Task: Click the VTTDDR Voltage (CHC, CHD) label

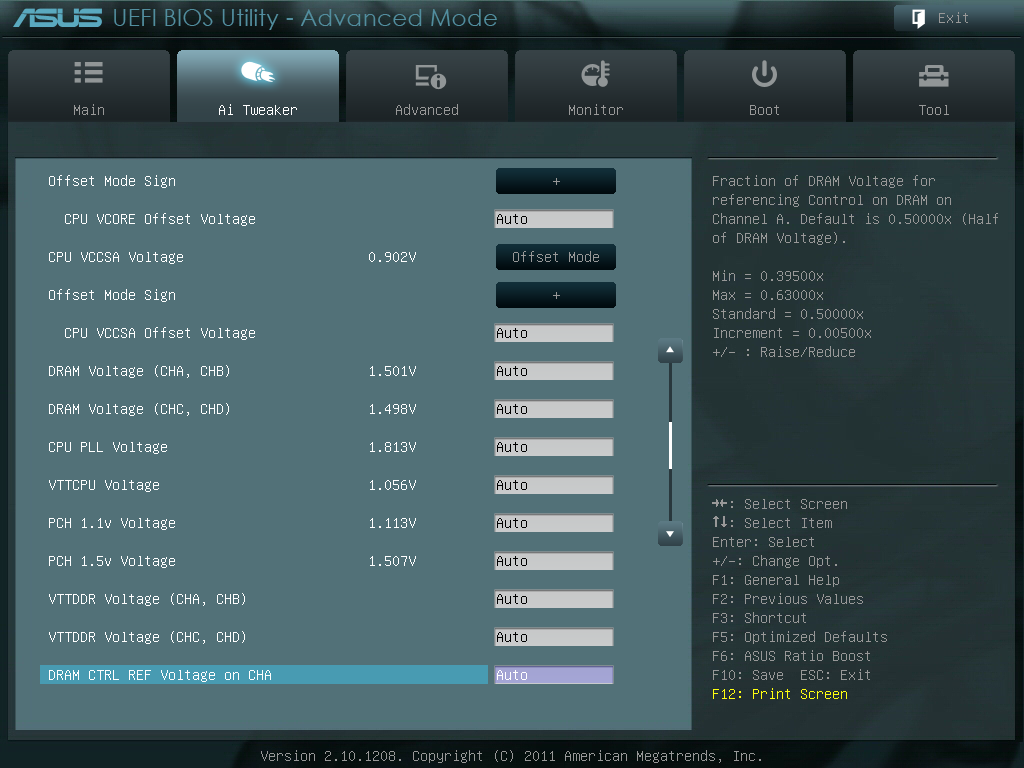Action: pos(147,637)
